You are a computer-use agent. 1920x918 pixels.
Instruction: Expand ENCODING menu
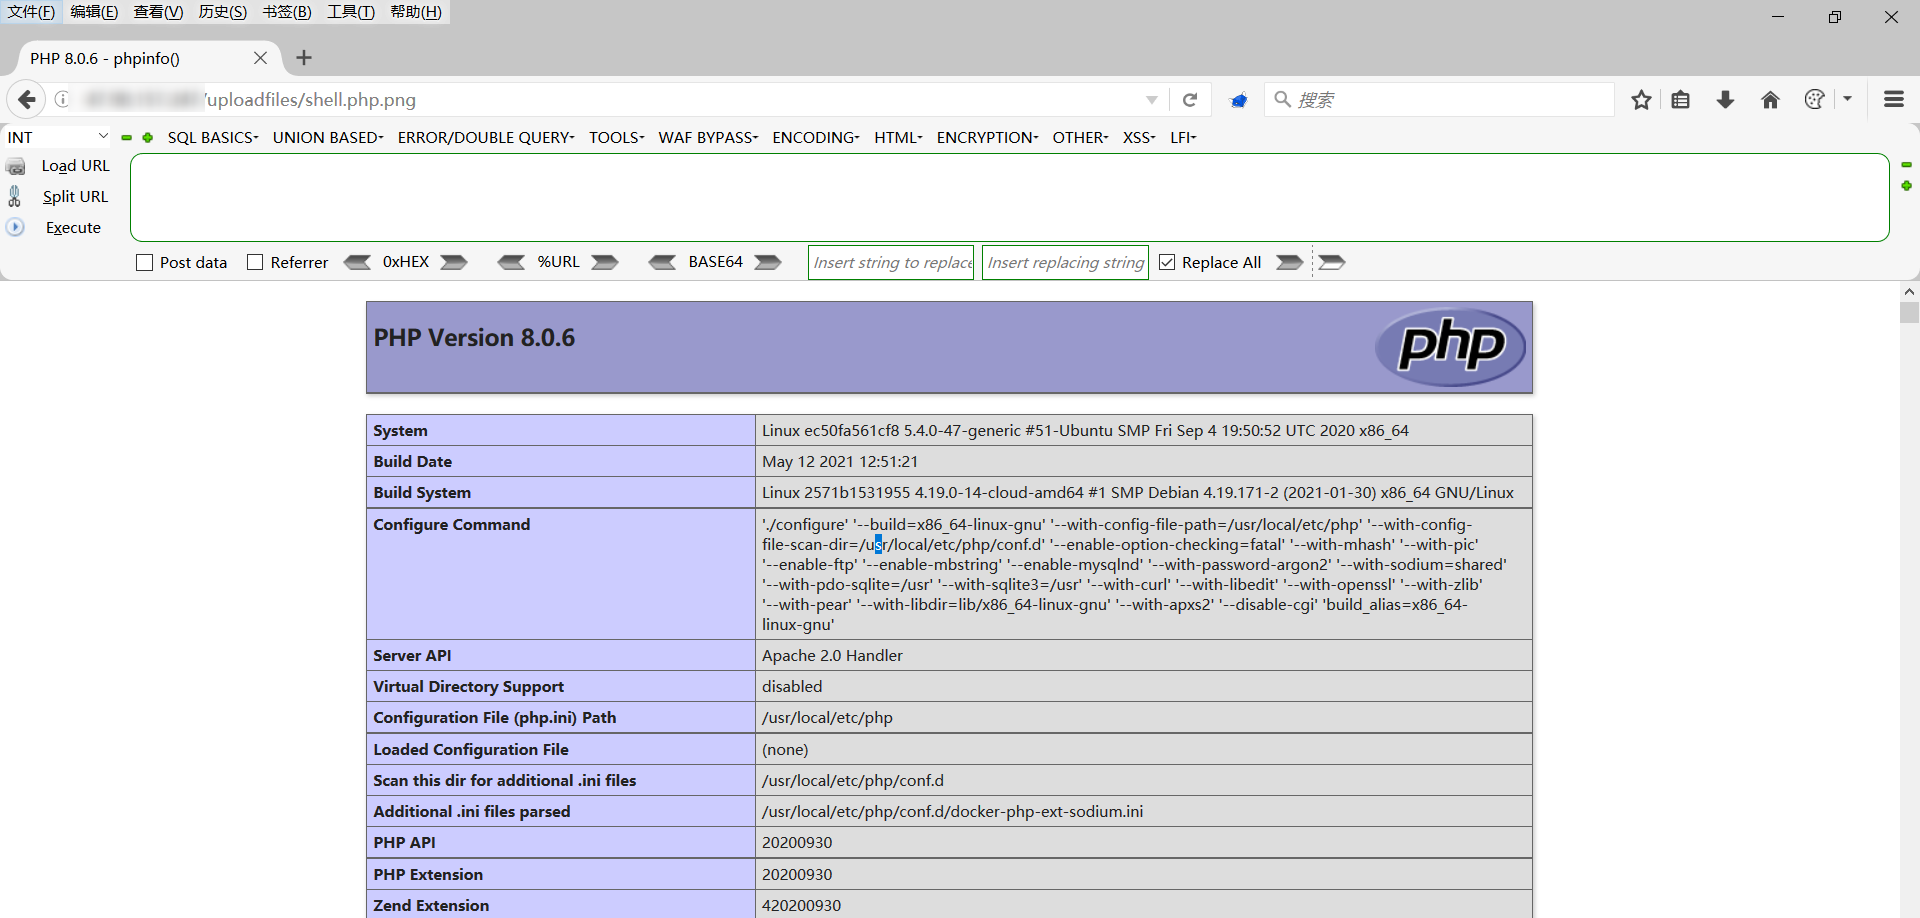(x=816, y=137)
